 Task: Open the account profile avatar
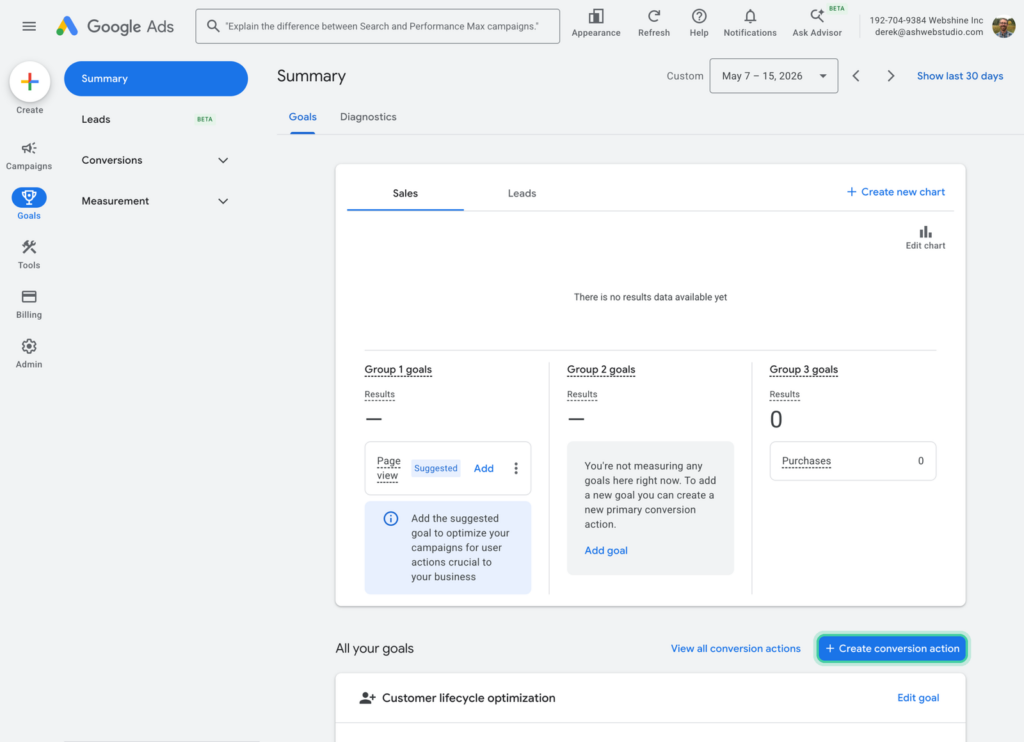pyautogui.click(x=1003, y=26)
